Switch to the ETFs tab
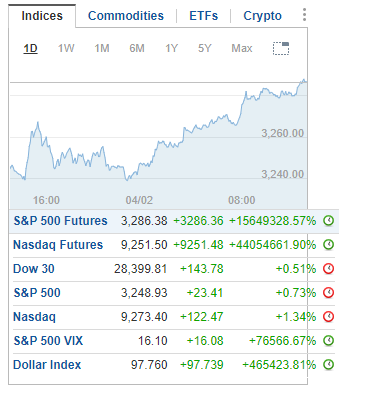The height and width of the screenshot is (395, 366). pyautogui.click(x=203, y=16)
